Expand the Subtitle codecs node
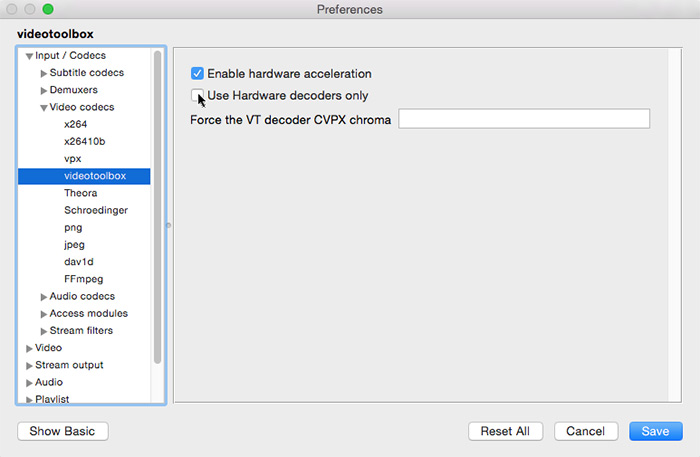The width and height of the screenshot is (700, 457). point(43,73)
